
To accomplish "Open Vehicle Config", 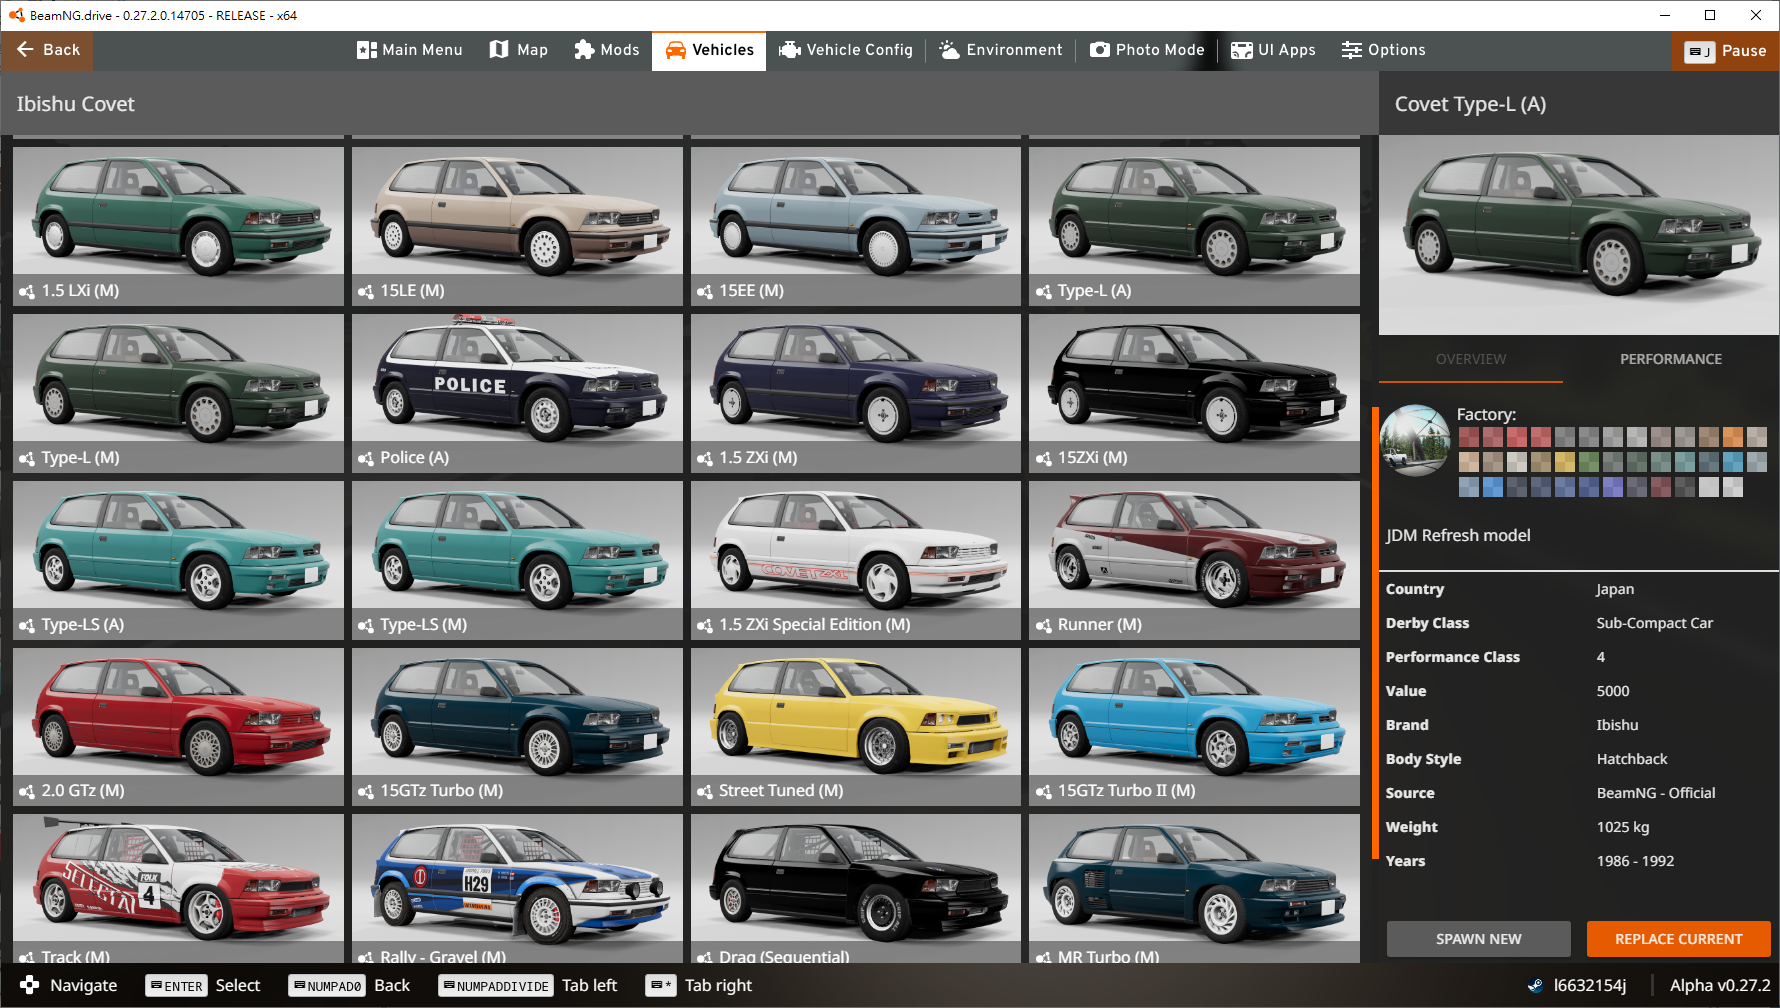I will (846, 50).
